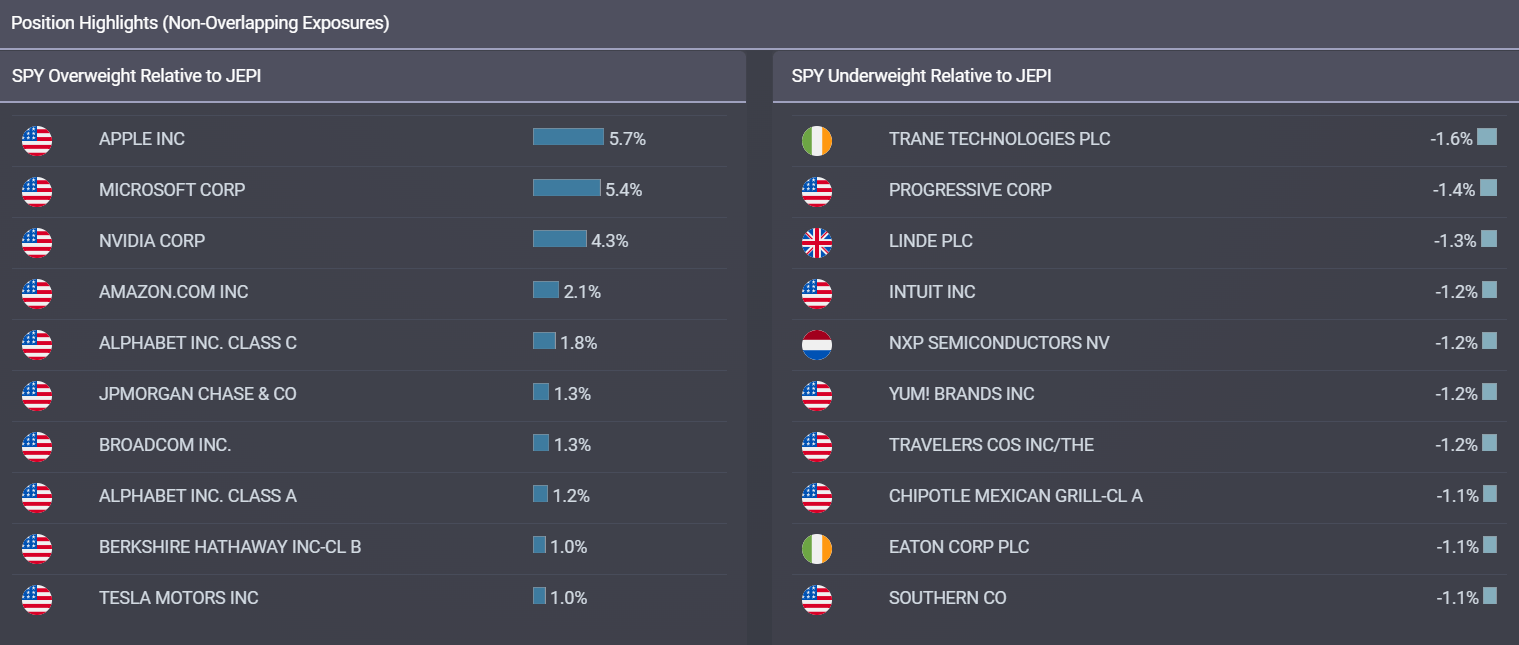This screenshot has width=1519, height=645.
Task: Click the UK flag beside Linde PLC
Action: [x=816, y=242]
